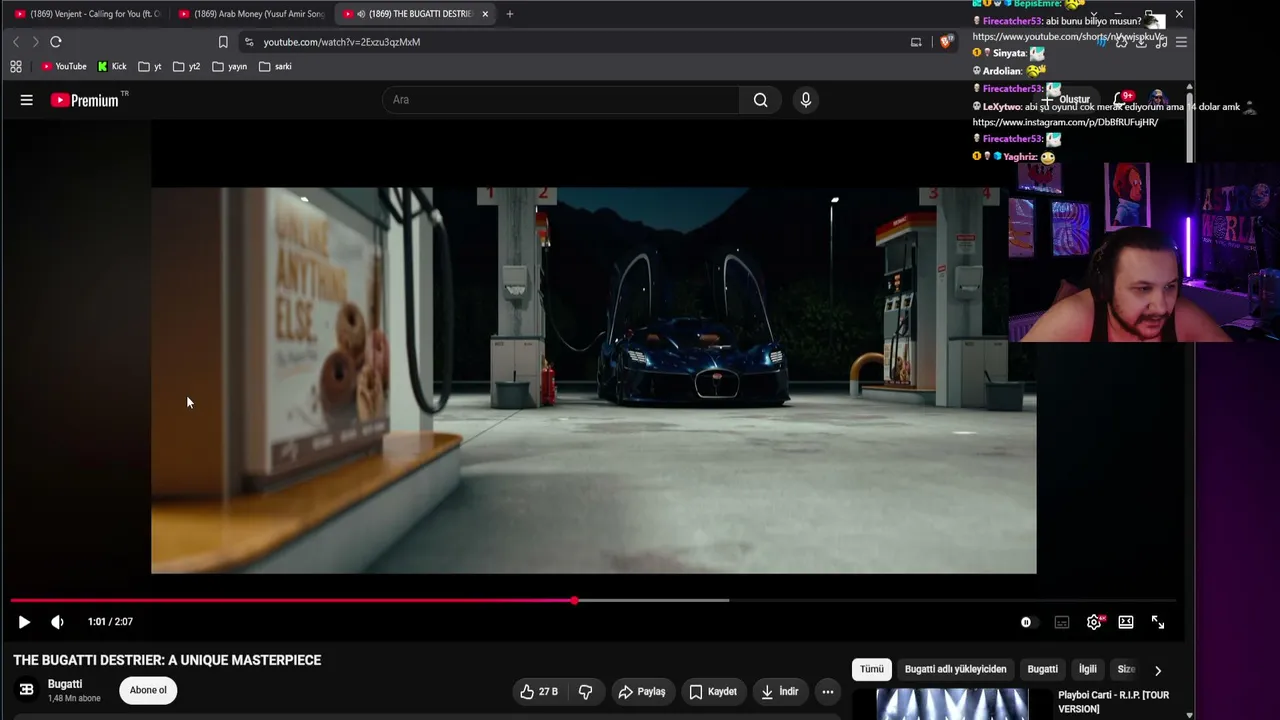Expand the yt bookmarks folder
The height and width of the screenshot is (720, 1280).
[x=150, y=67]
